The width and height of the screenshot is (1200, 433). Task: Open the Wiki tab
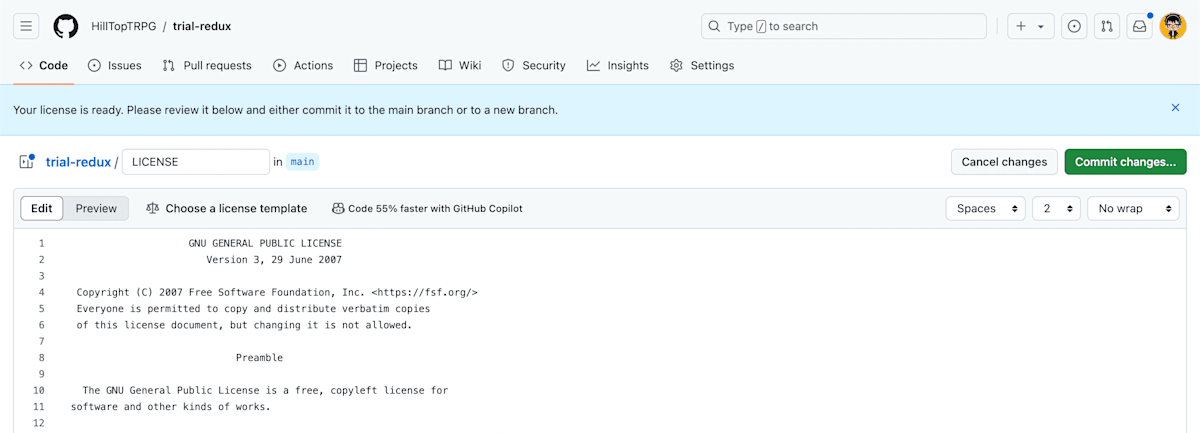click(460, 65)
